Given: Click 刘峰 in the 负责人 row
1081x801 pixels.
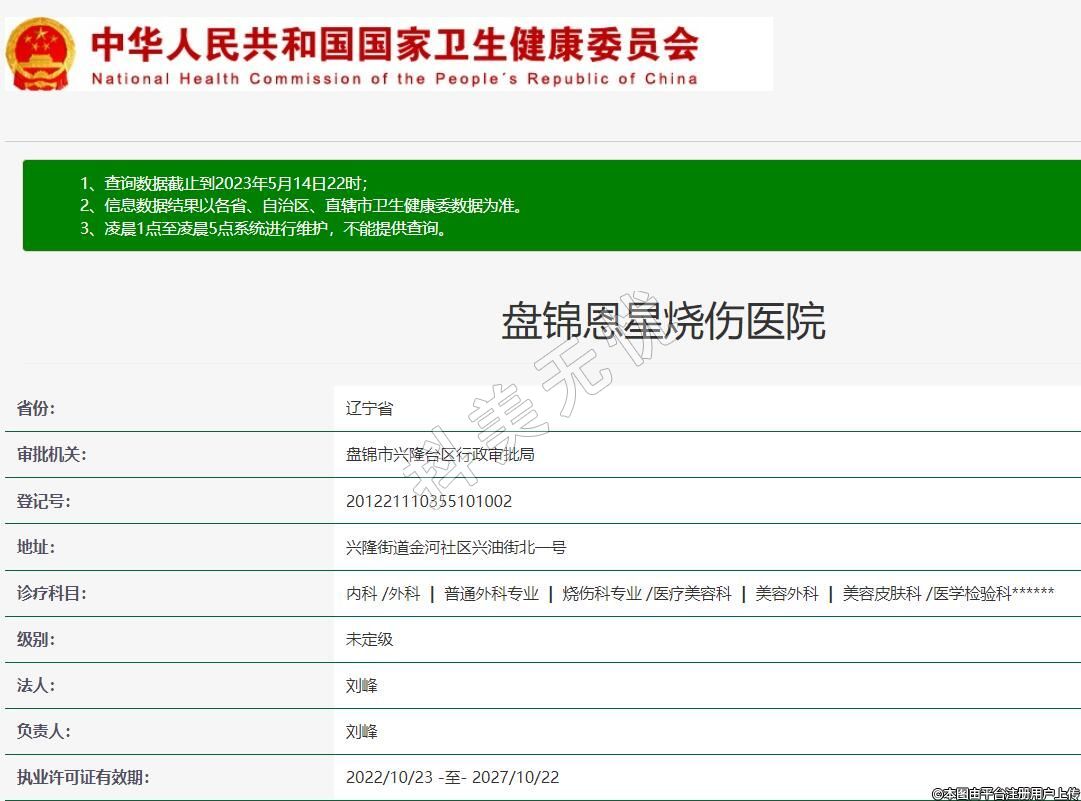Looking at the screenshot, I should (361, 731).
